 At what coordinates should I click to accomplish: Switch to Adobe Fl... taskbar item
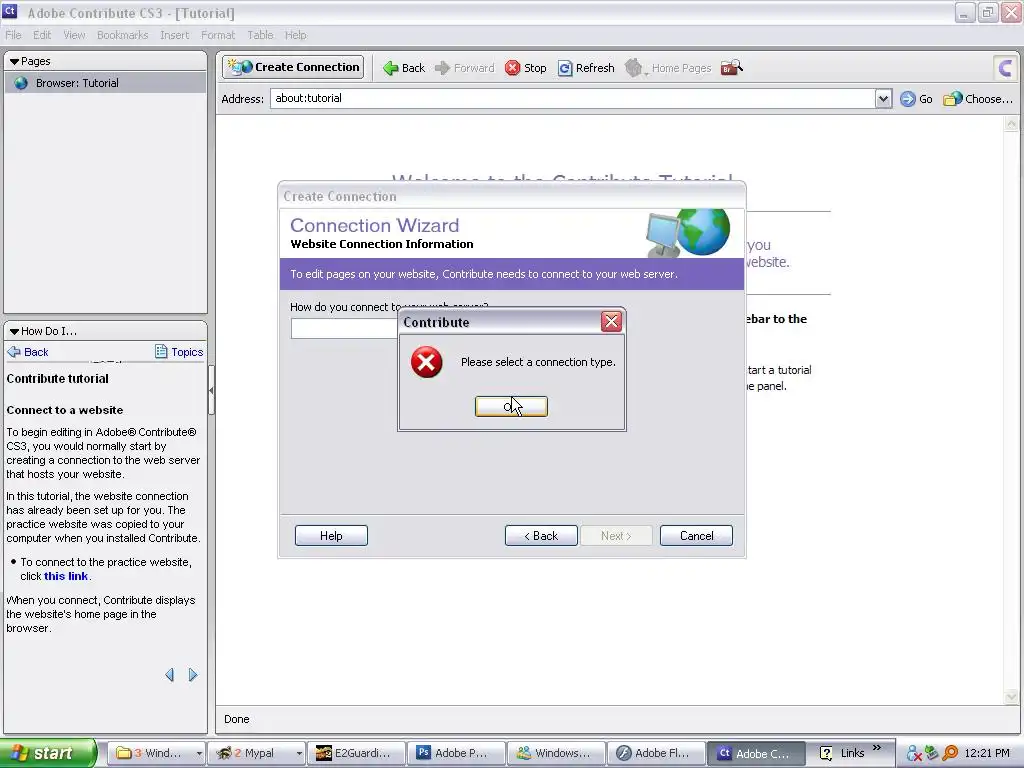coord(656,753)
